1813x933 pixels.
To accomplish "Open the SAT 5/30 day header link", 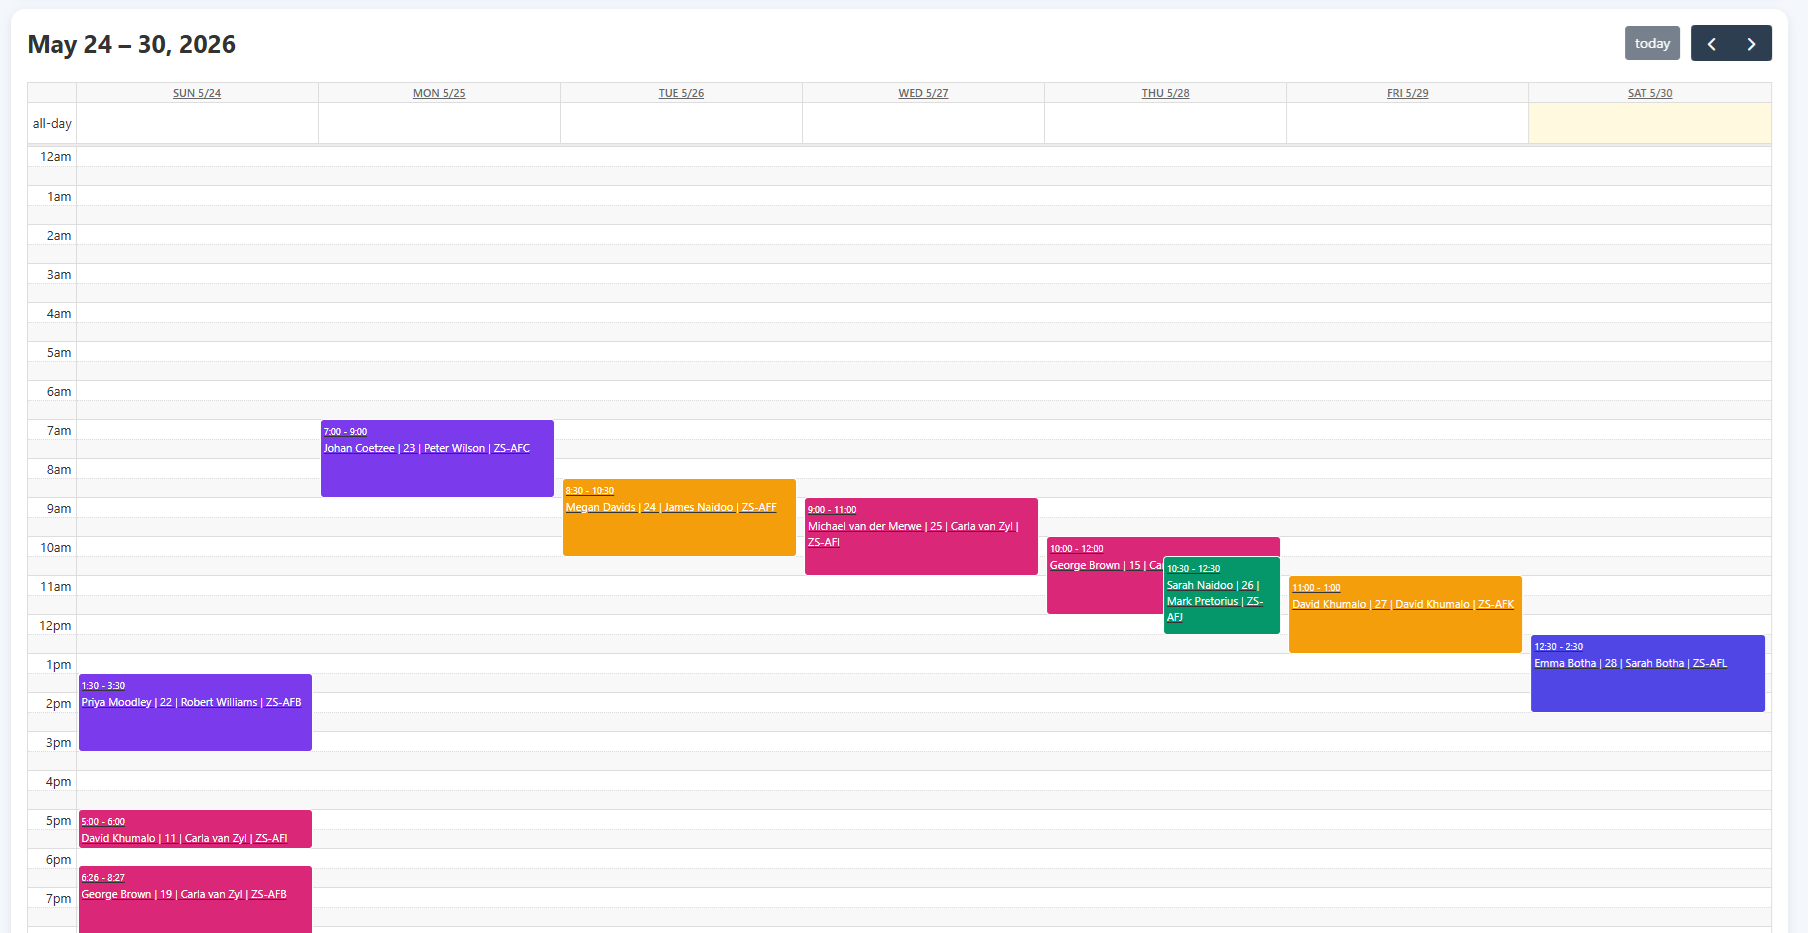I will [1650, 93].
